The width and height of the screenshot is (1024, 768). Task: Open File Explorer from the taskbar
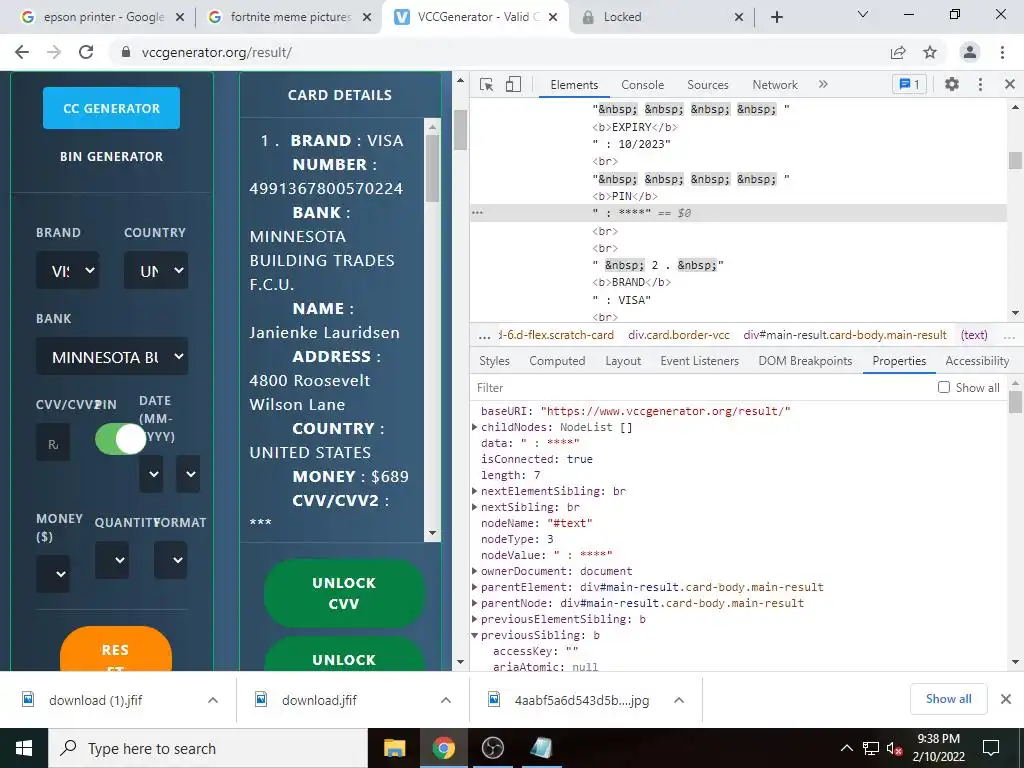[394, 748]
